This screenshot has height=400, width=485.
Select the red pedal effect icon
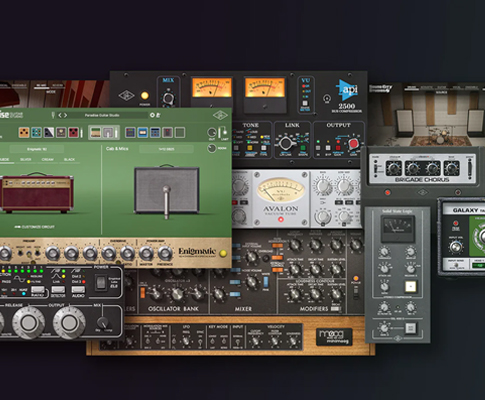point(73,132)
